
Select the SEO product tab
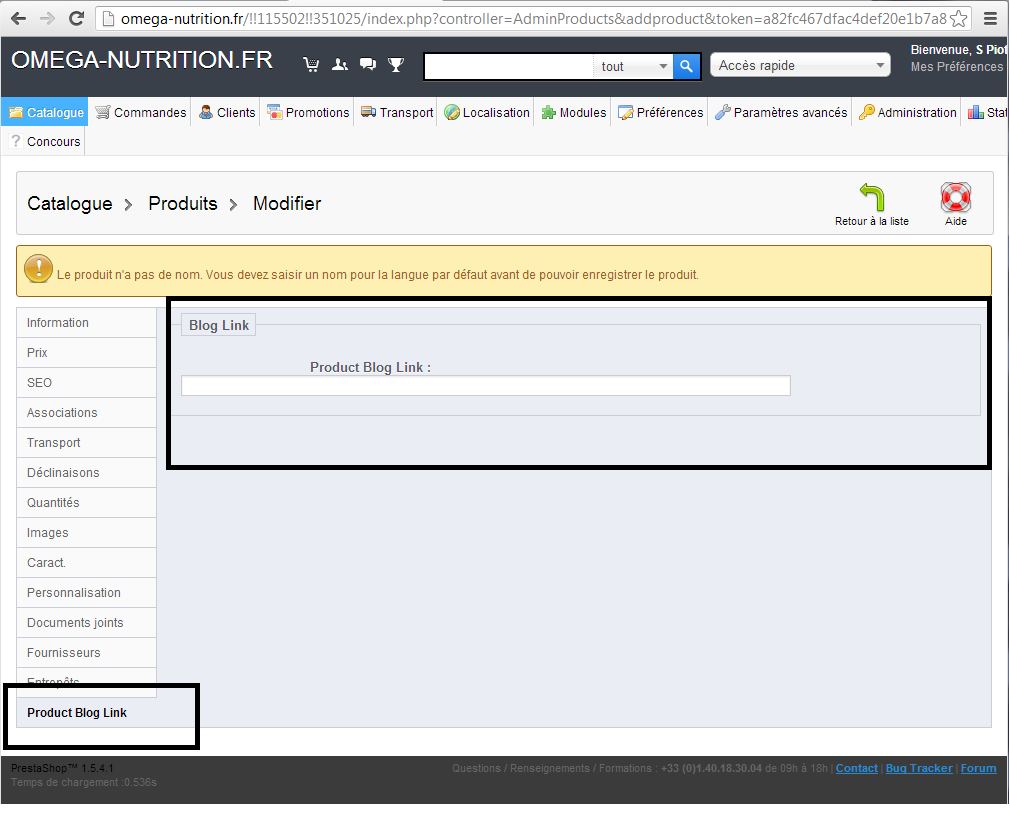[86, 383]
